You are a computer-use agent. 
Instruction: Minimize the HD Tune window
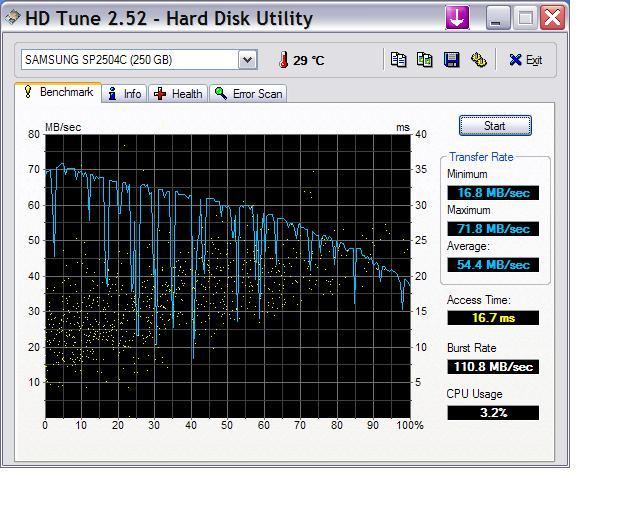pyautogui.click(x=498, y=18)
